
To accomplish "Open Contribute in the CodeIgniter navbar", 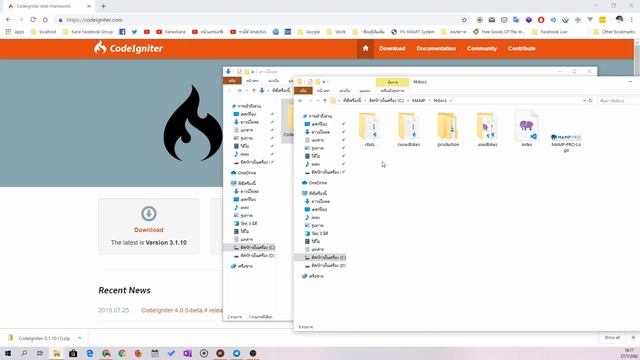I will pyautogui.click(x=522, y=48).
